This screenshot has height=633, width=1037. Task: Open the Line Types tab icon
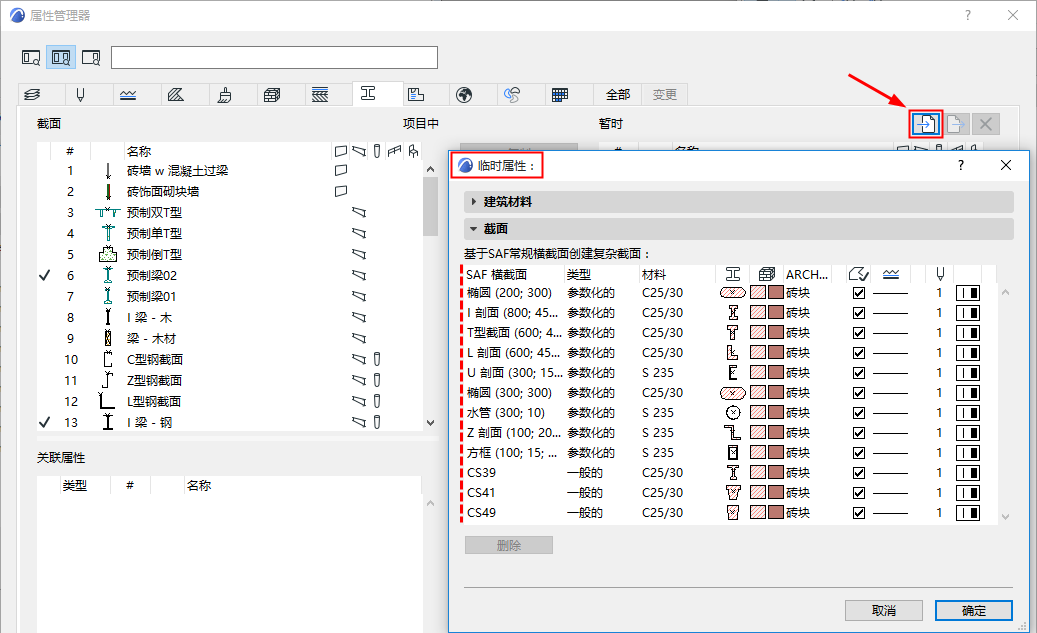(128, 95)
